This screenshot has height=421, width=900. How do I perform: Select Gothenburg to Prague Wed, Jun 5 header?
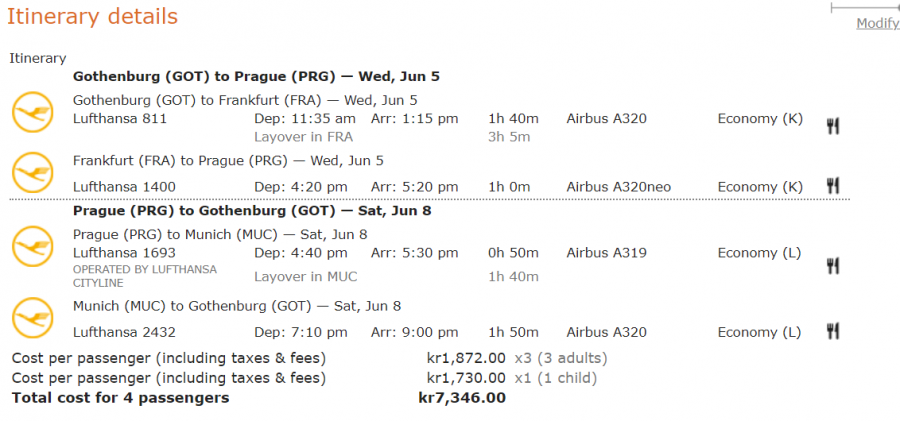[256, 76]
